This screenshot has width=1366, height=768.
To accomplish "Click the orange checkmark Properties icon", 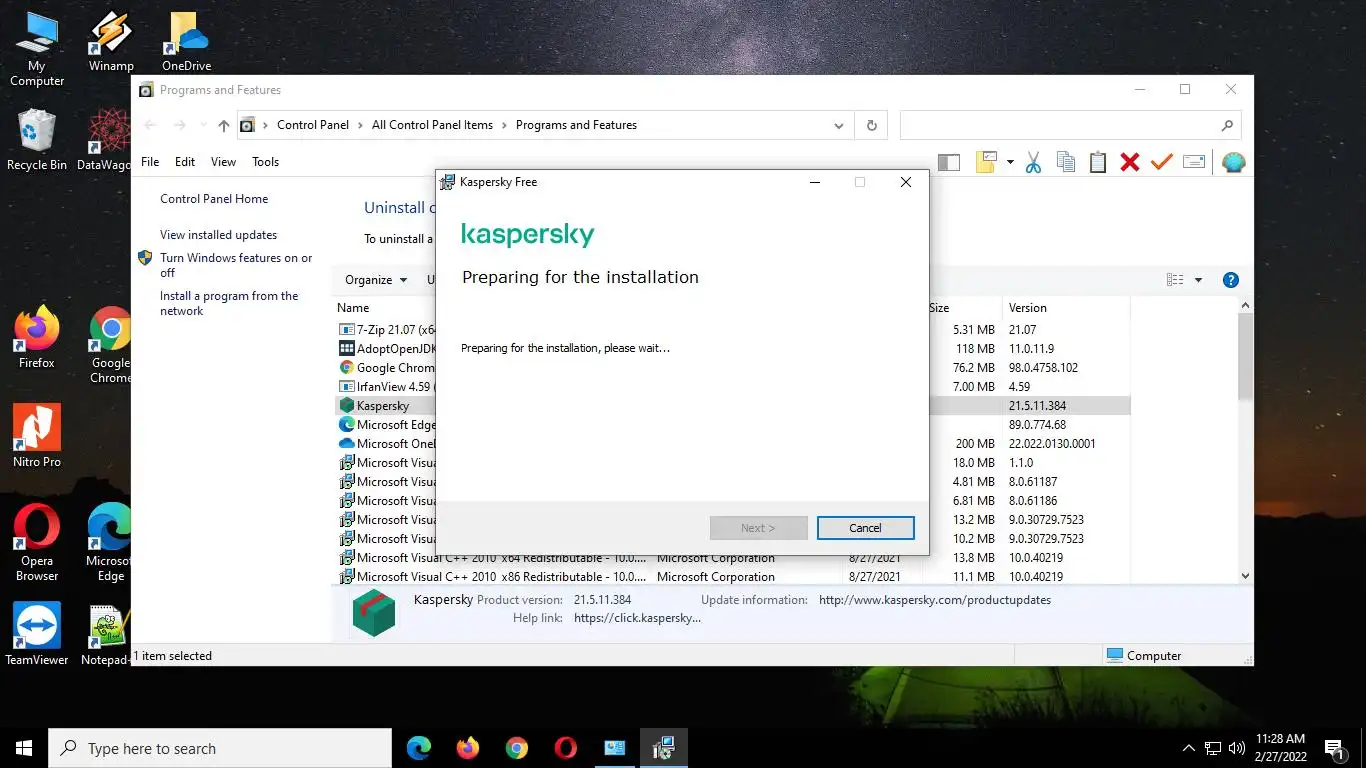I will (x=1162, y=162).
